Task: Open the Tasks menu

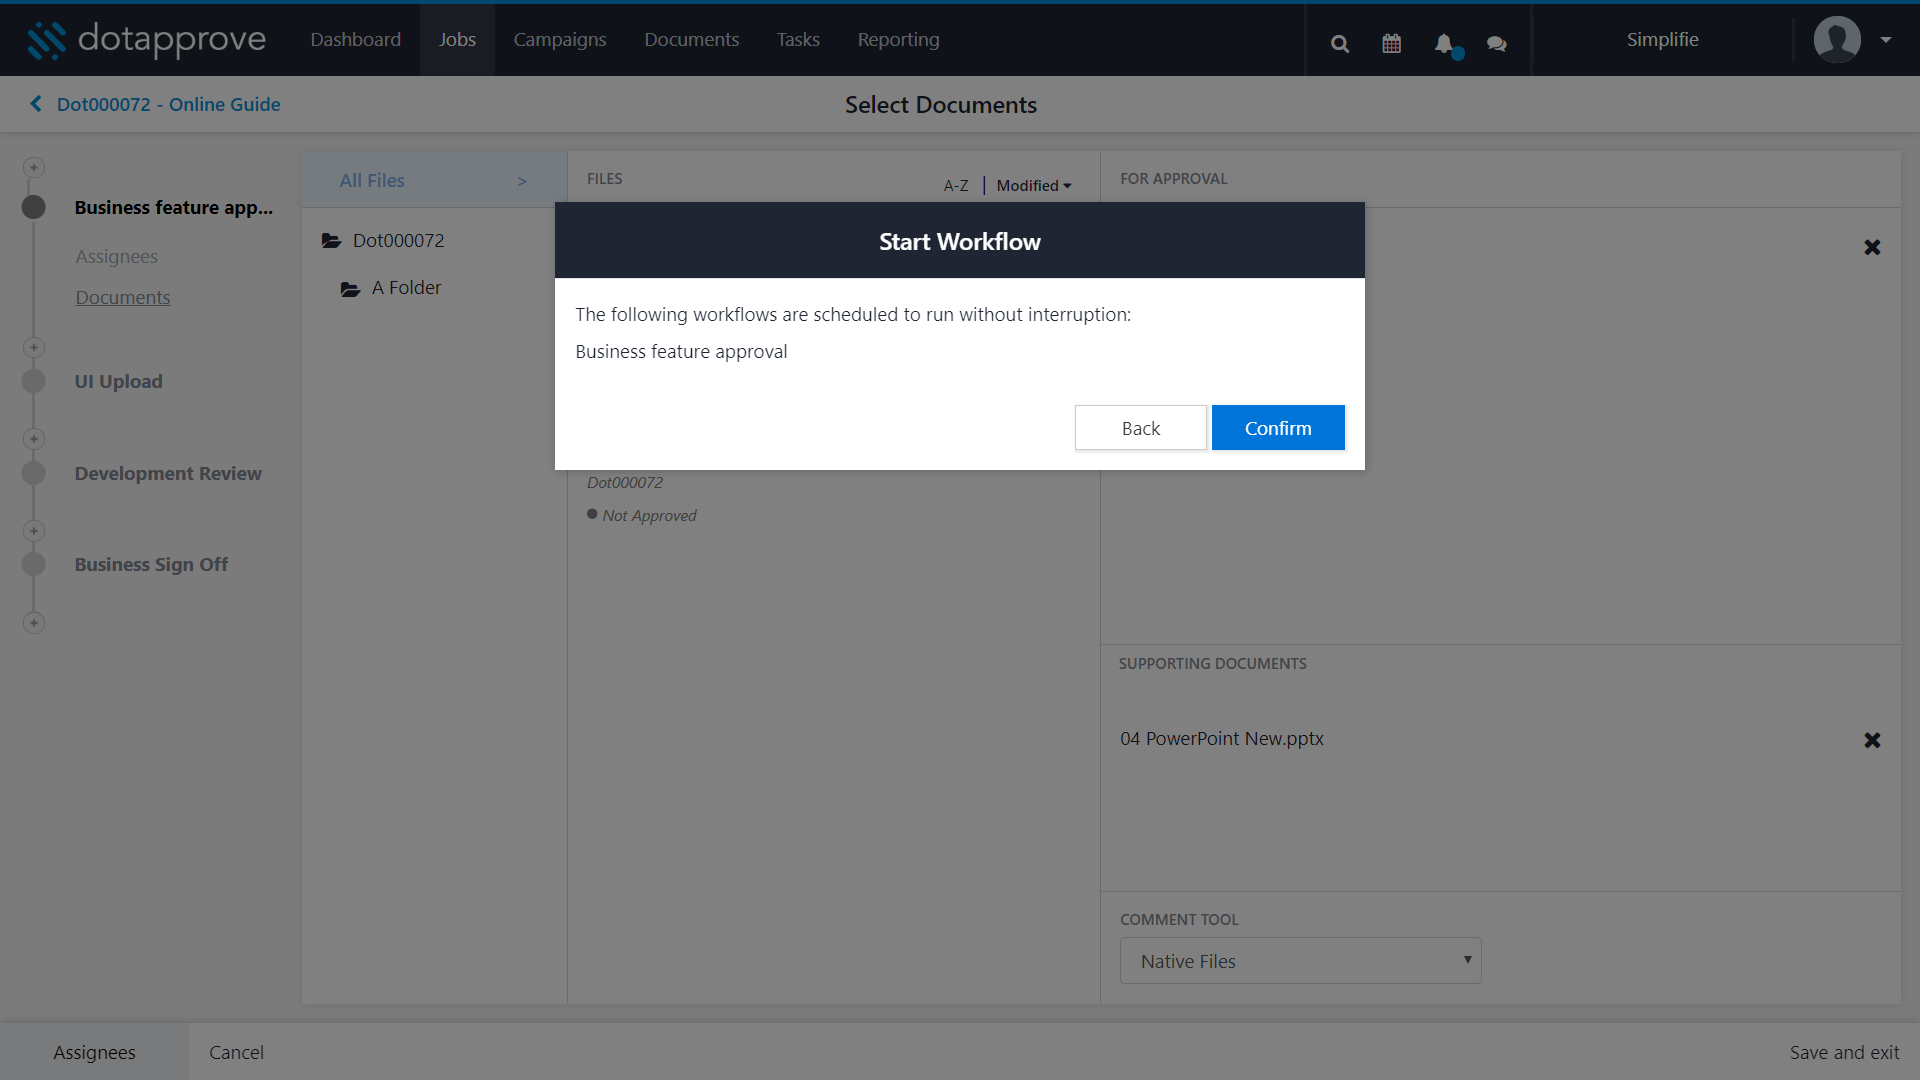Action: (x=798, y=40)
